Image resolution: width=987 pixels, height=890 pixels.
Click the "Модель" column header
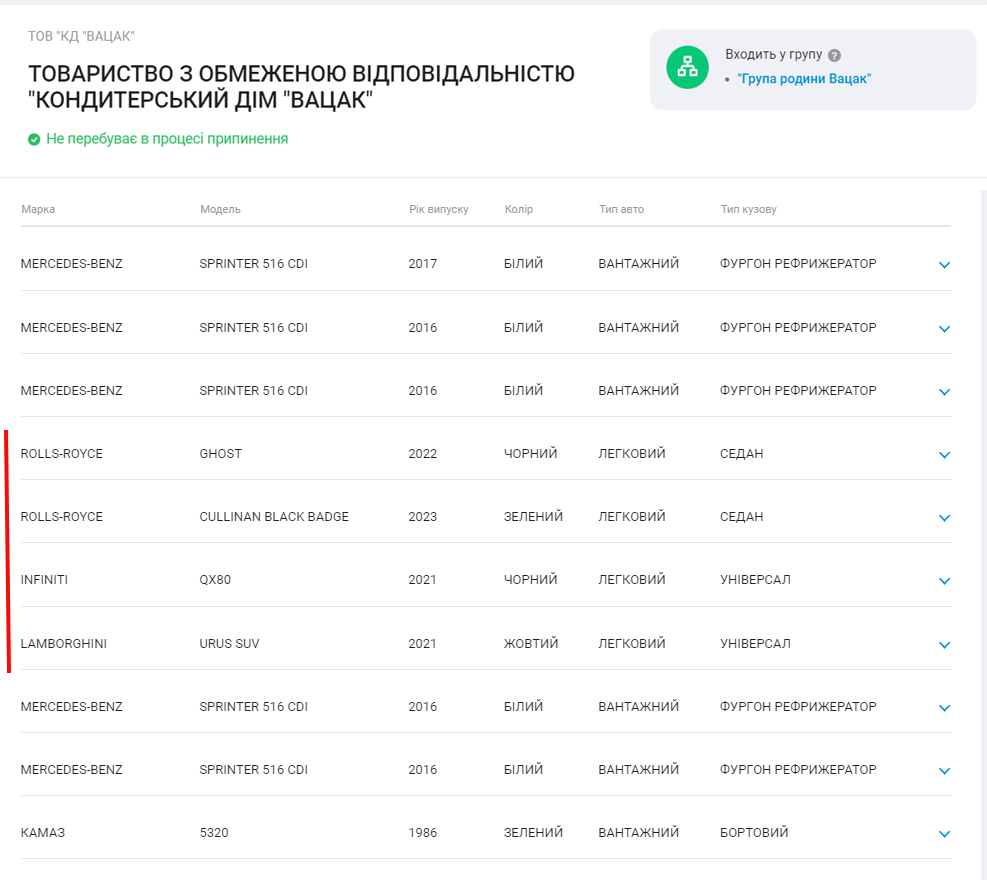click(220, 209)
